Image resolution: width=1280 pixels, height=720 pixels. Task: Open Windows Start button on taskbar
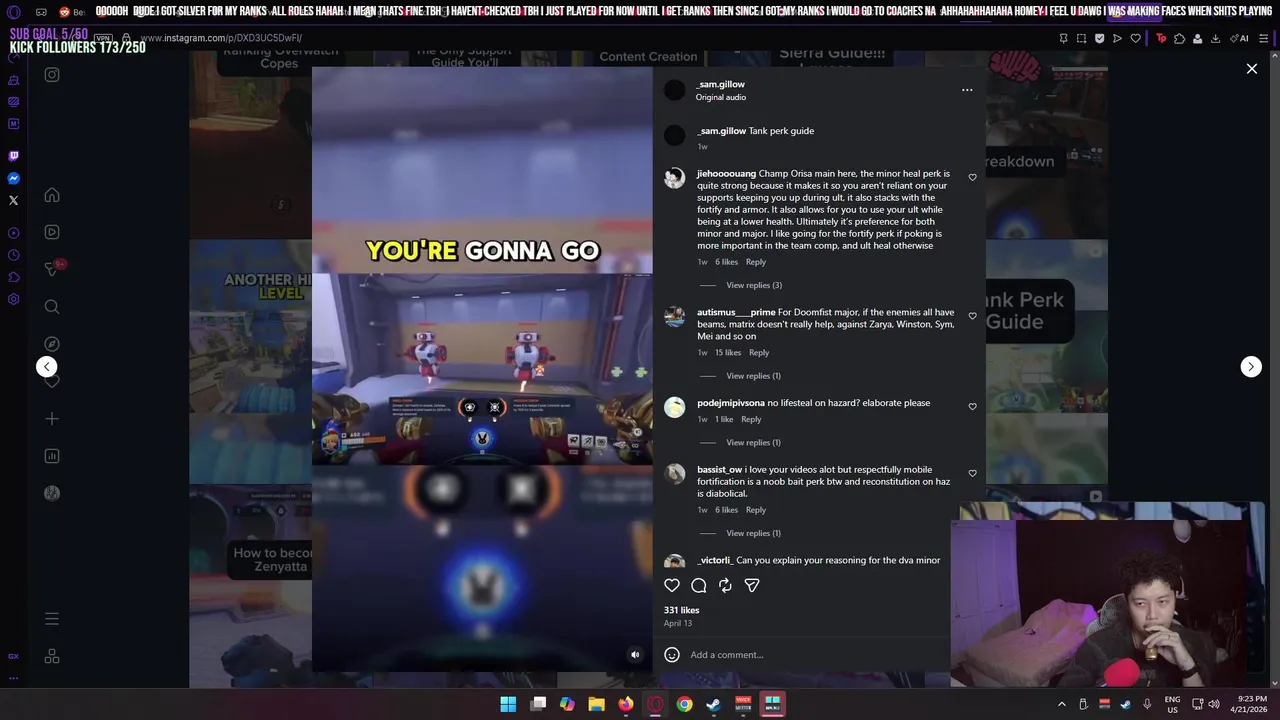pos(508,704)
